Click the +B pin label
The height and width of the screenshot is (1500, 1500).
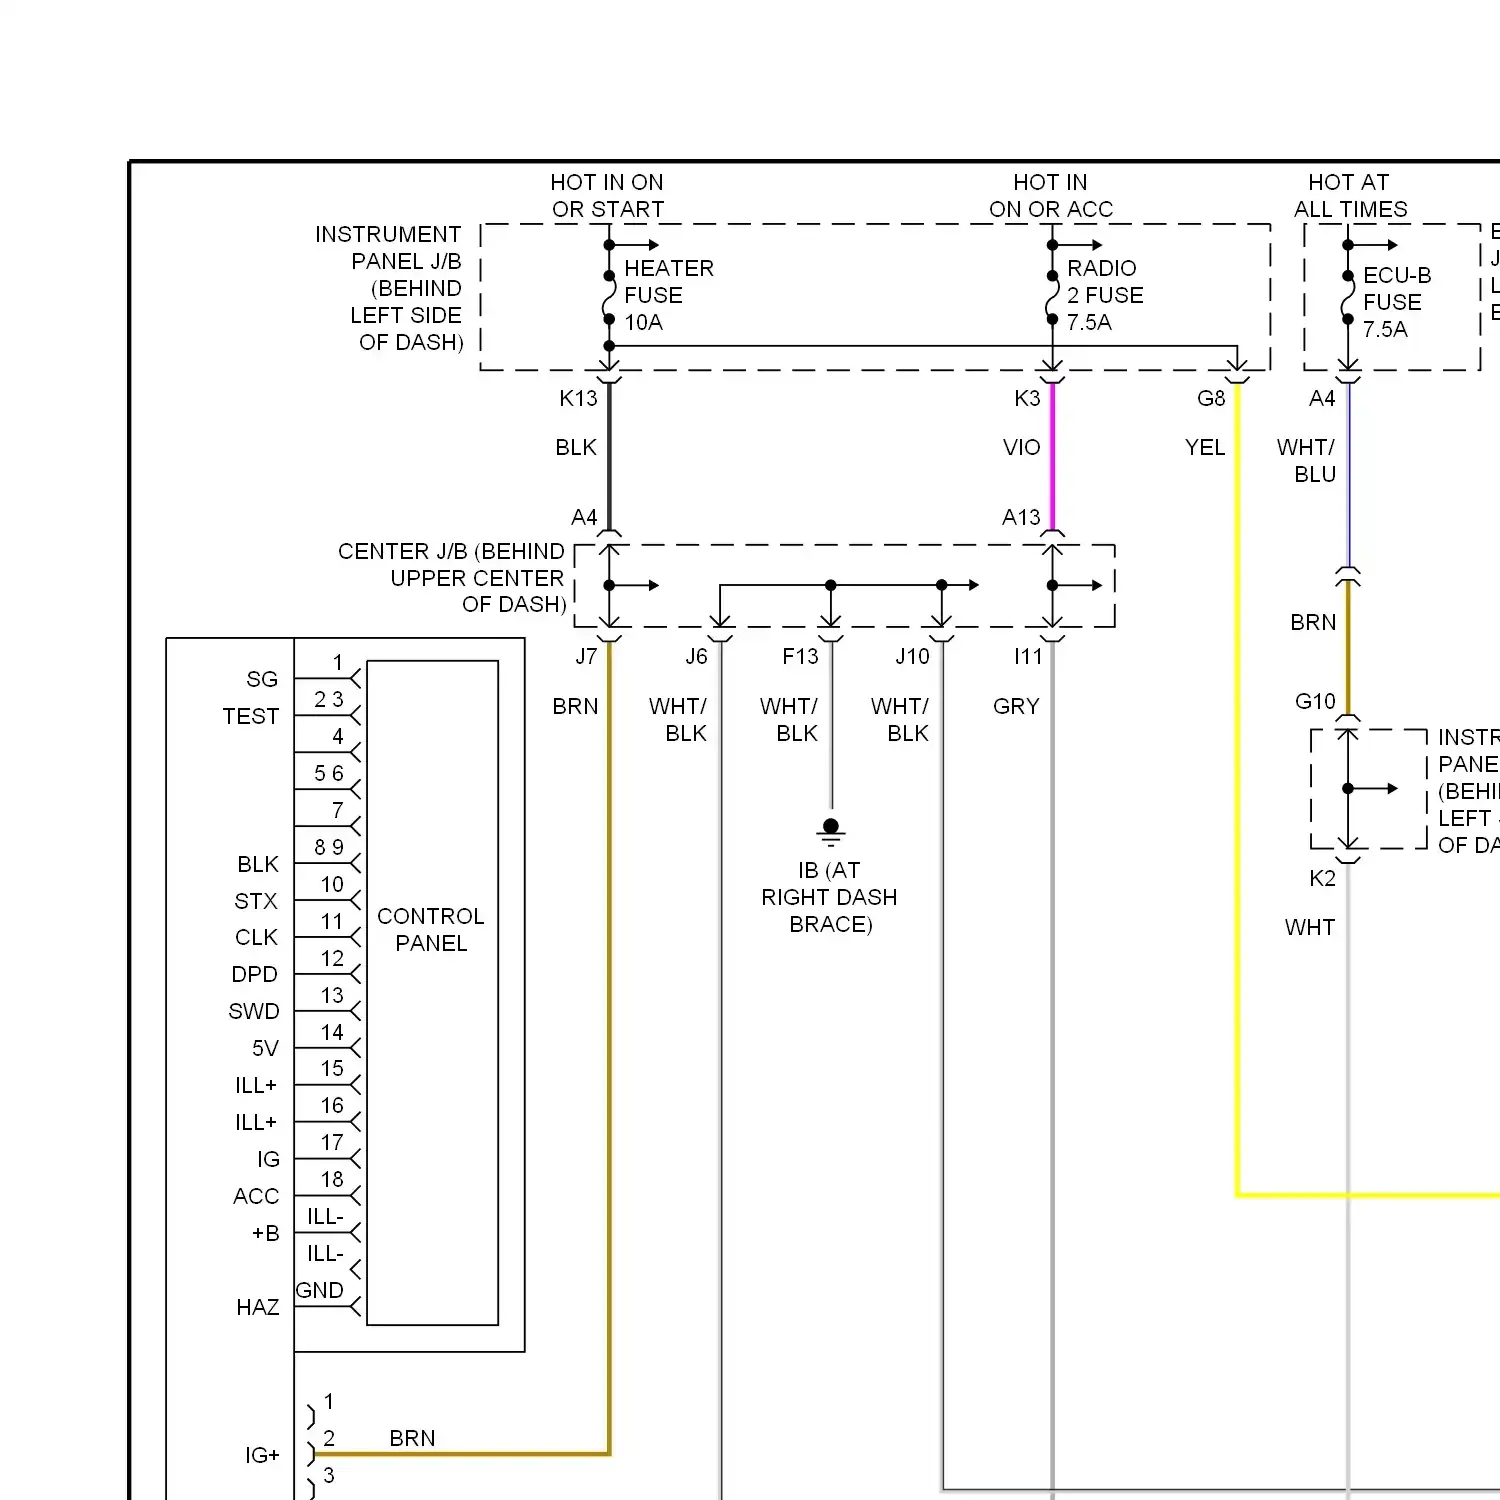tap(265, 1233)
